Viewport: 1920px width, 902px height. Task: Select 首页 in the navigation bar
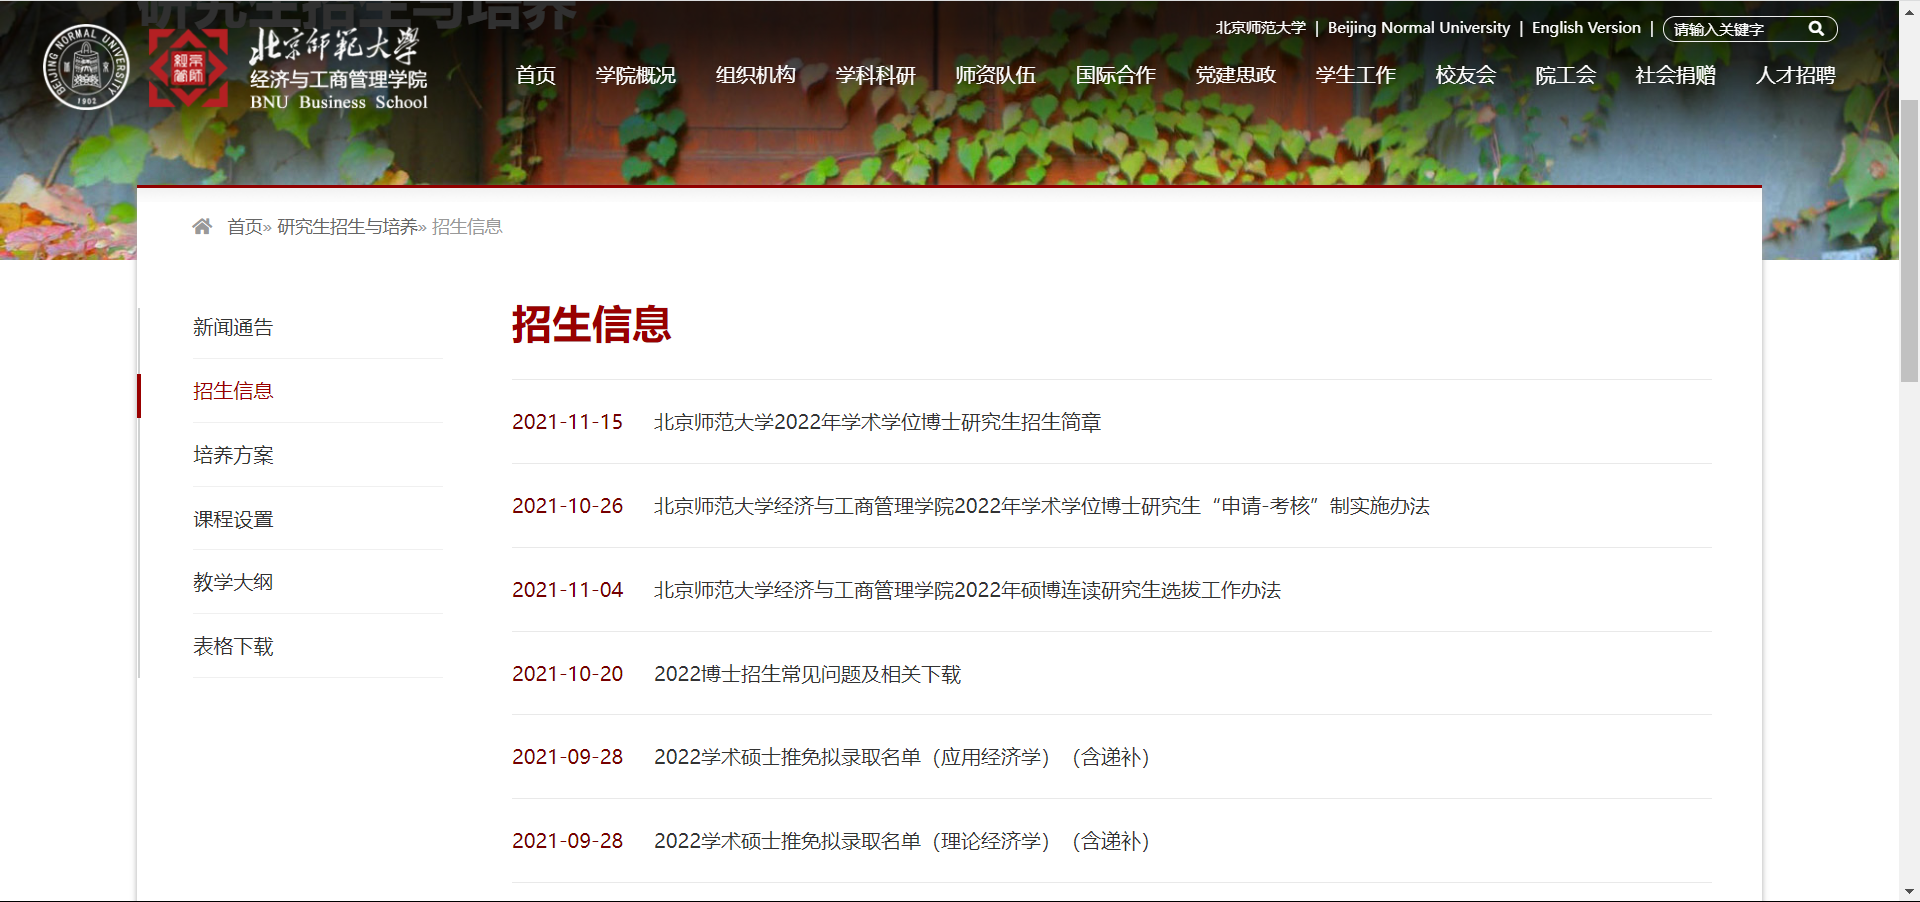pyautogui.click(x=535, y=75)
